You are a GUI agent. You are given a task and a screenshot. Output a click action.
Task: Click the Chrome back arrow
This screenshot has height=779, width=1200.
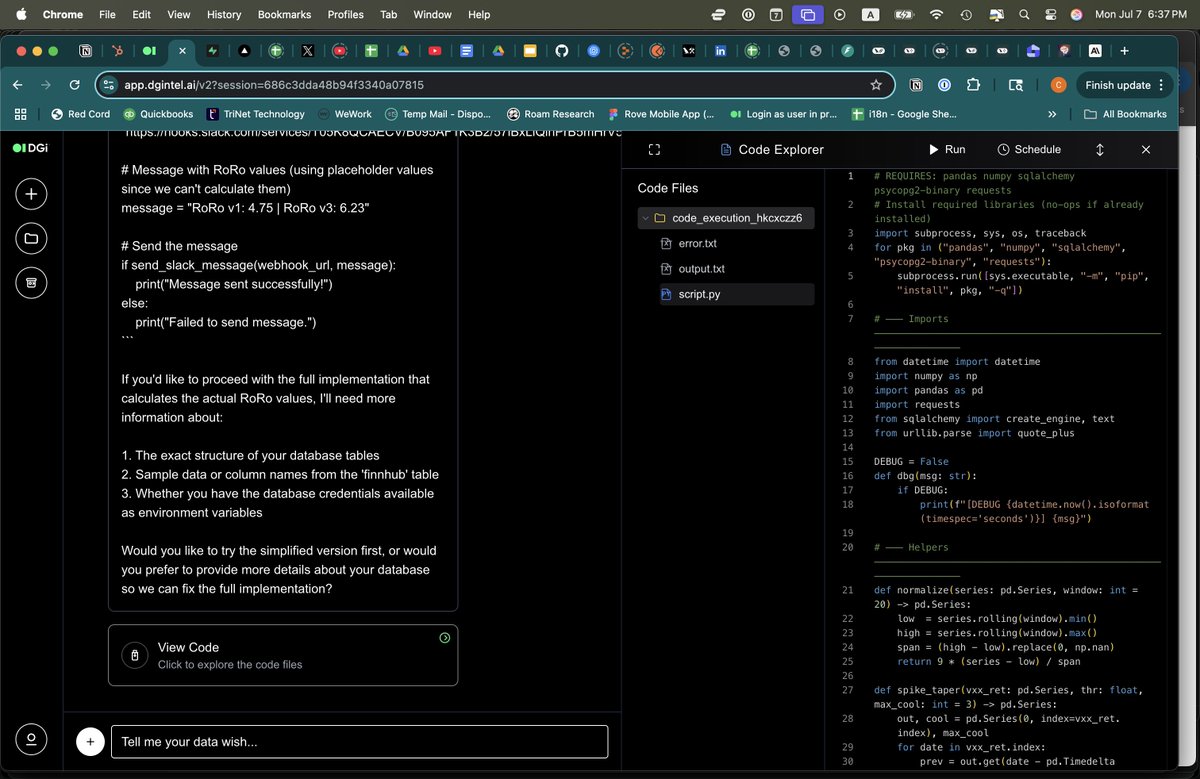click(19, 85)
